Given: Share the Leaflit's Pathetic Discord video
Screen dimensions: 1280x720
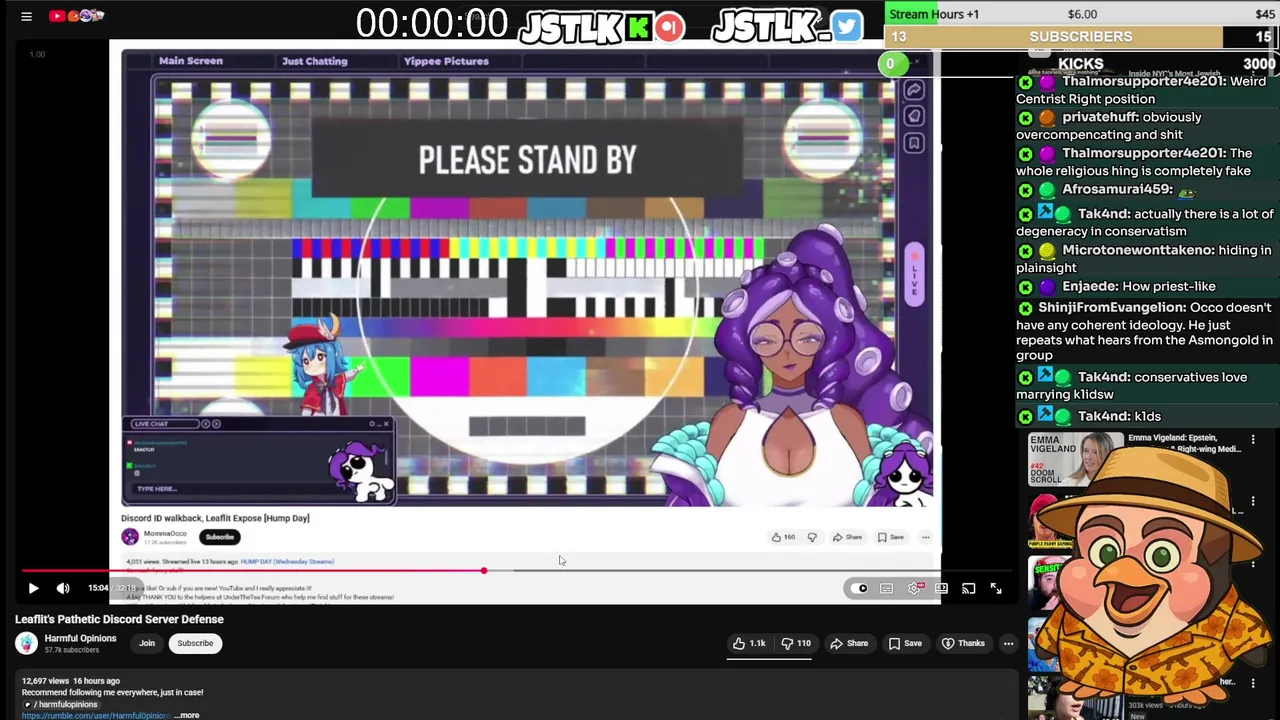Looking at the screenshot, I should pyautogui.click(x=848, y=643).
